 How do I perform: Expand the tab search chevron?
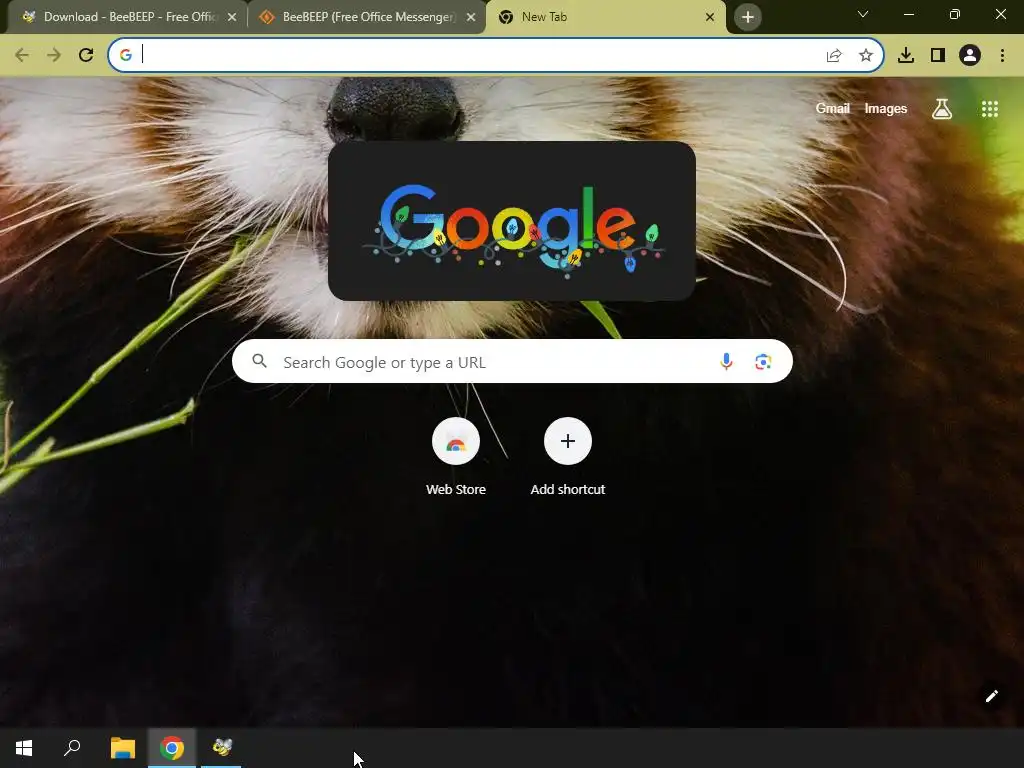863,14
